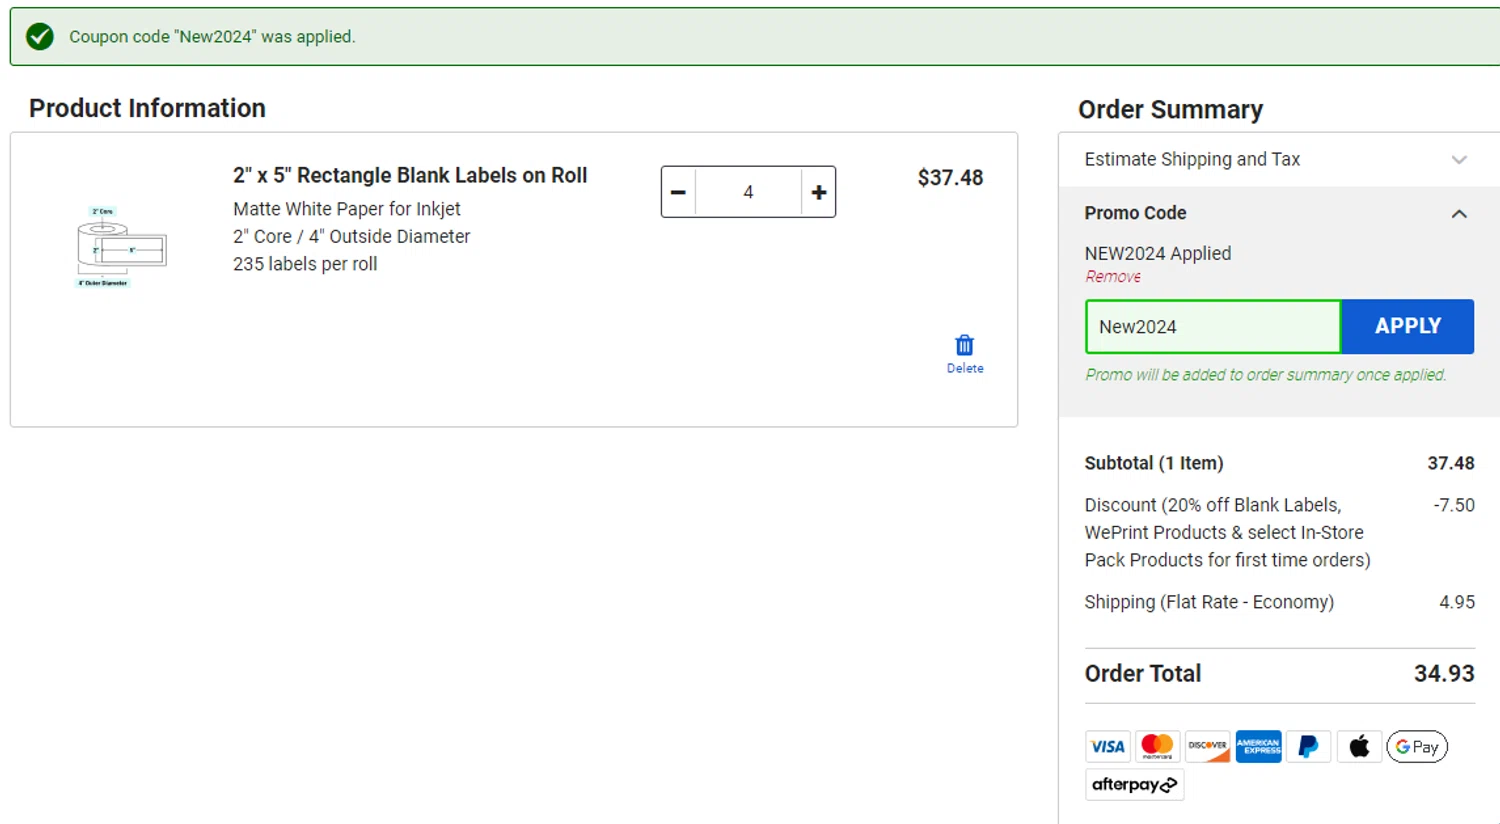Open the label roll product thumbnail
Viewport: 1500px width, 824px height.
pyautogui.click(x=121, y=248)
